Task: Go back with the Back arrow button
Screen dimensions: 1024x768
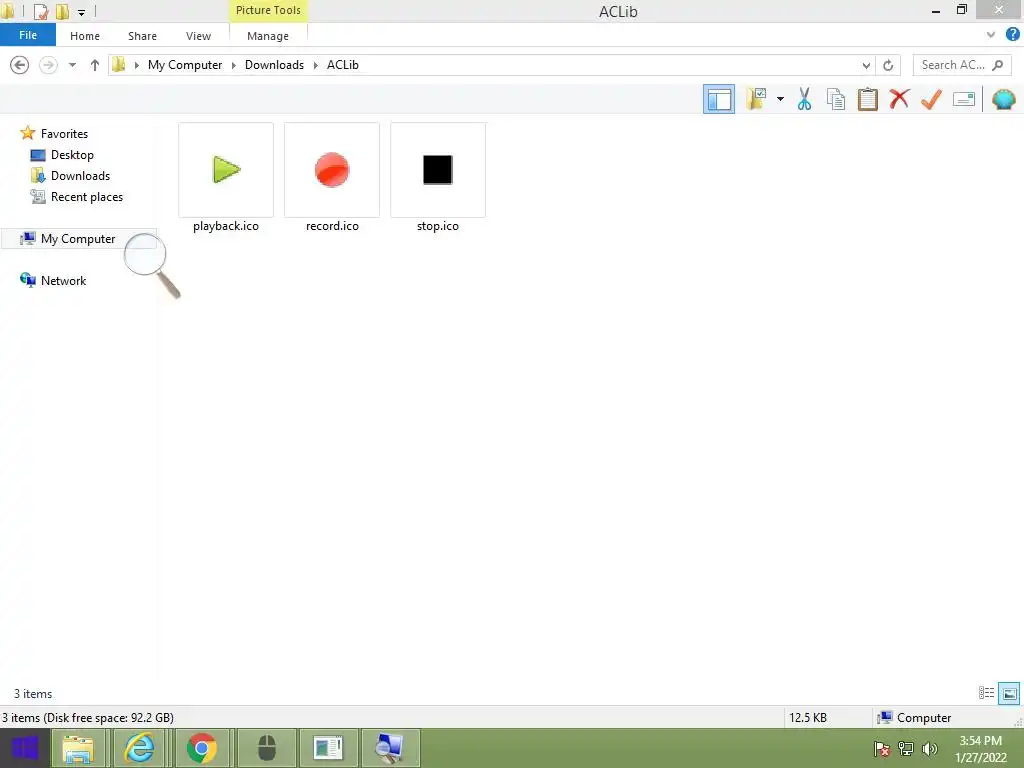Action: click(x=20, y=65)
